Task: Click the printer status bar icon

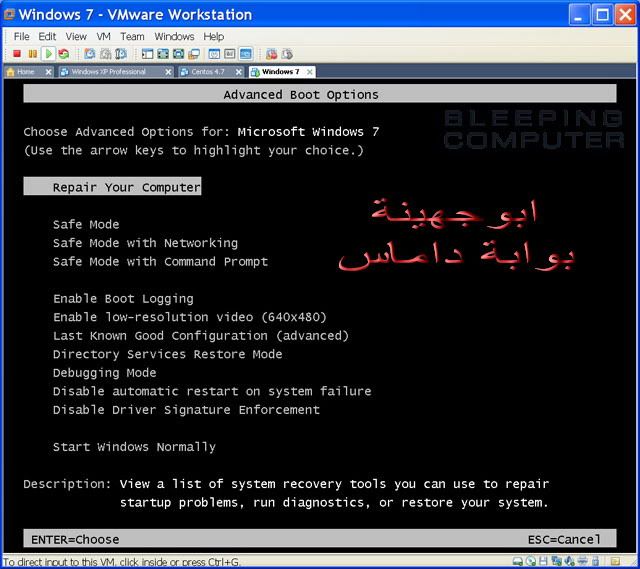Action: click(582, 561)
